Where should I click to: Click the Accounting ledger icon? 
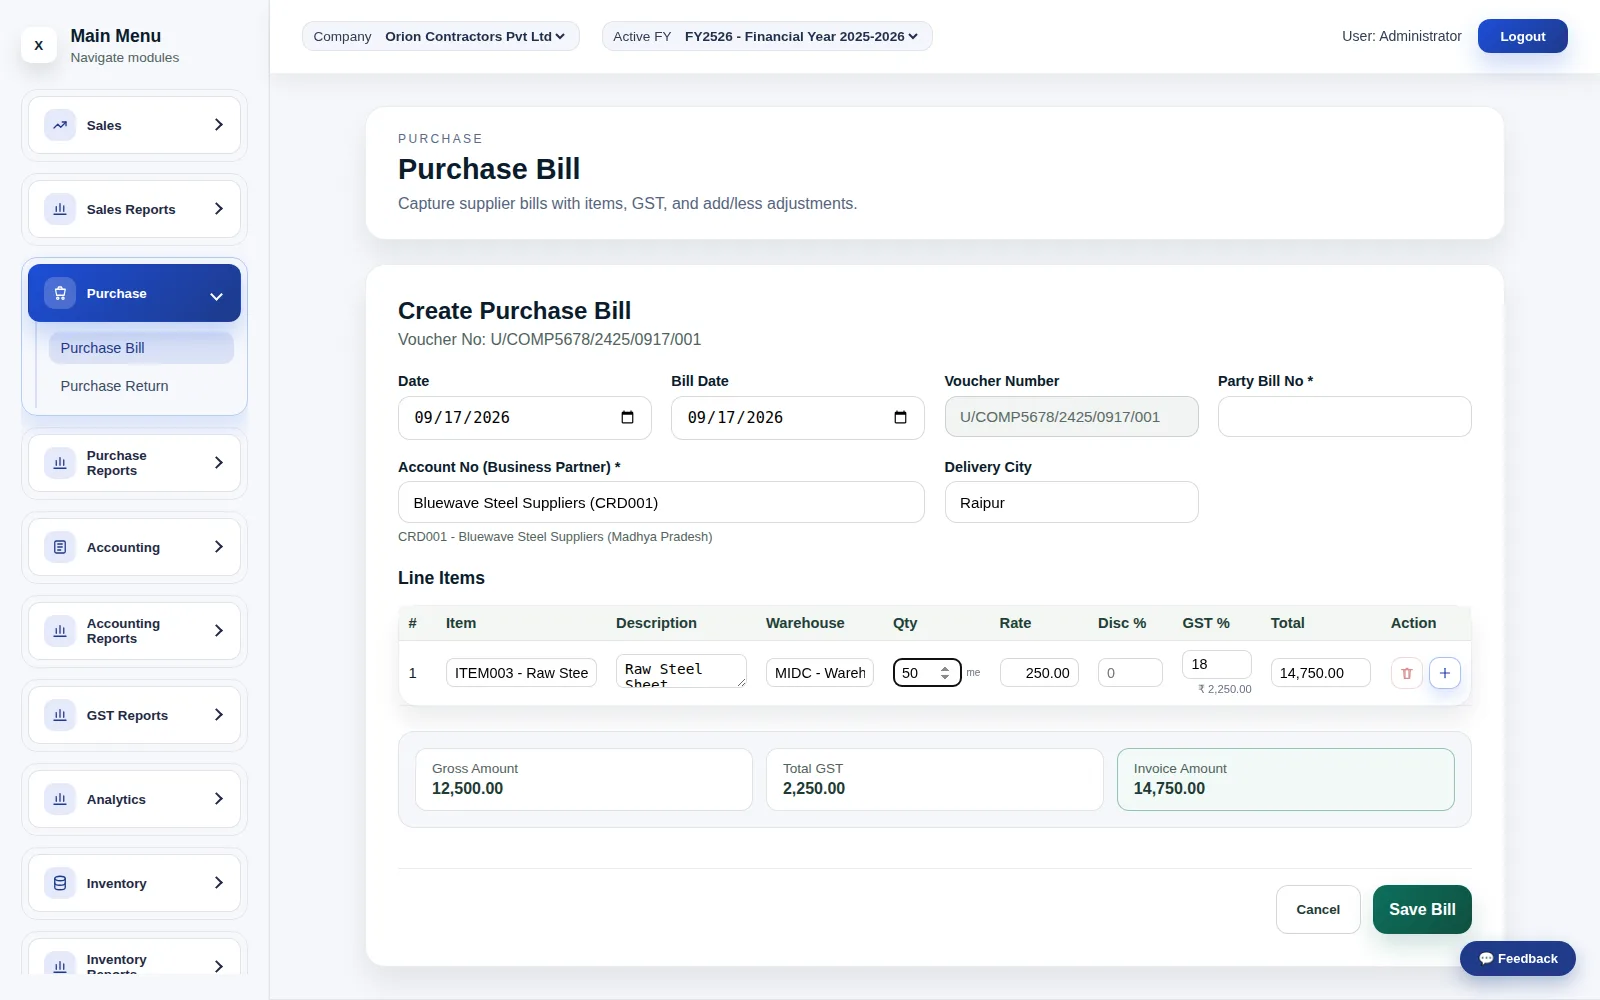[60, 547]
